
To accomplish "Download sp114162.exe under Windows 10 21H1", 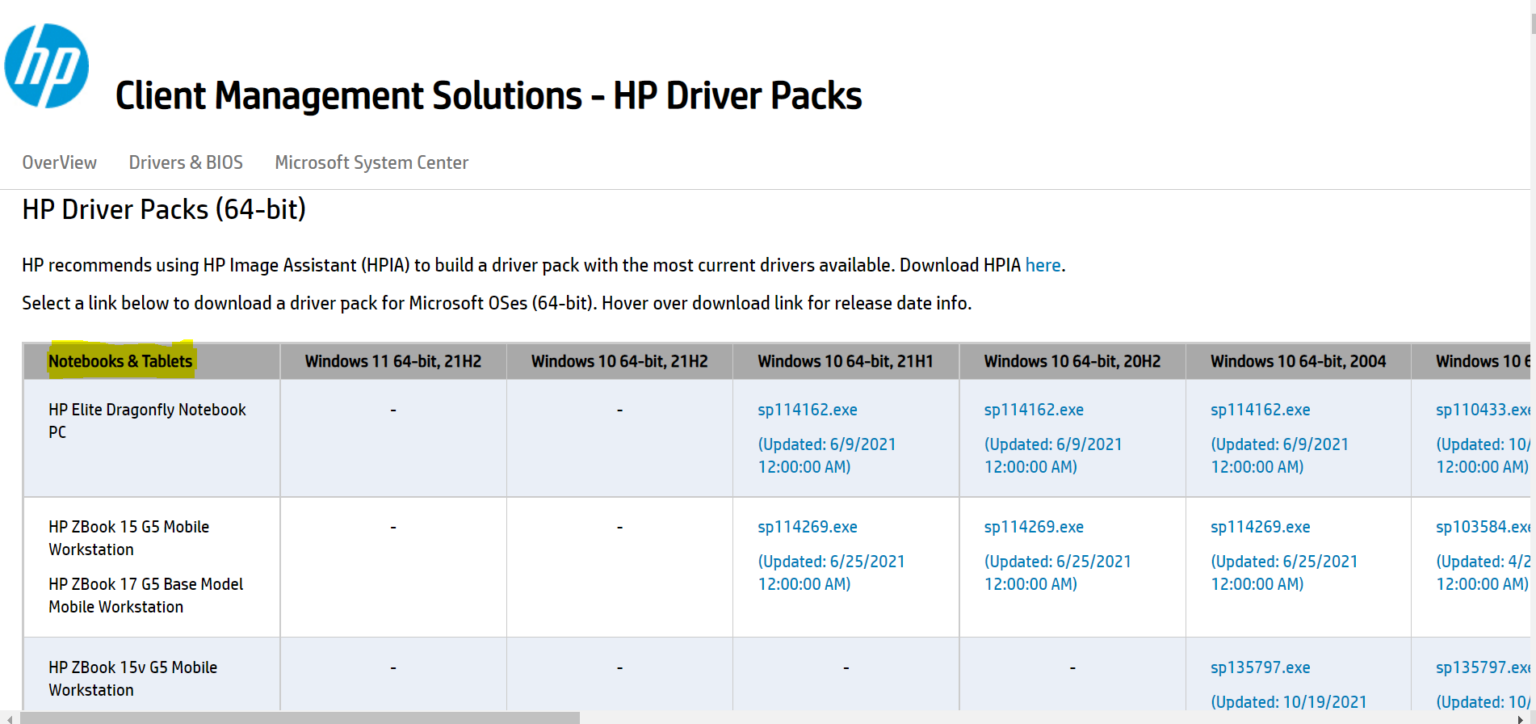I will click(808, 410).
